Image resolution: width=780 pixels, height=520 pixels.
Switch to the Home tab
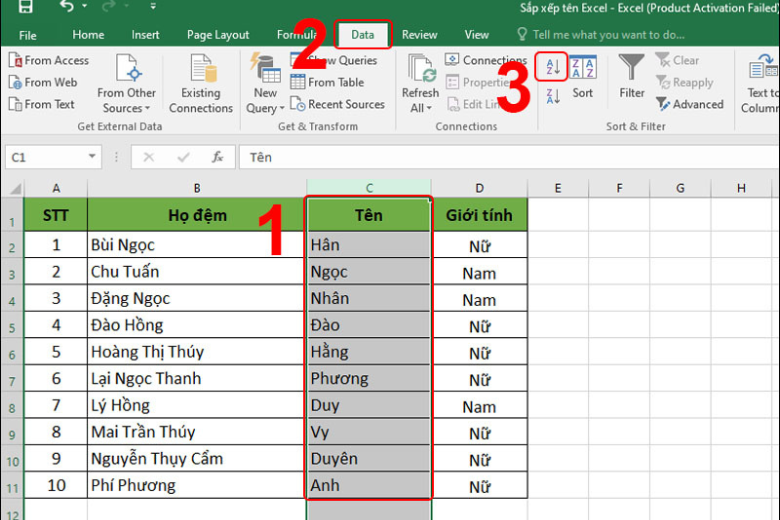88,35
